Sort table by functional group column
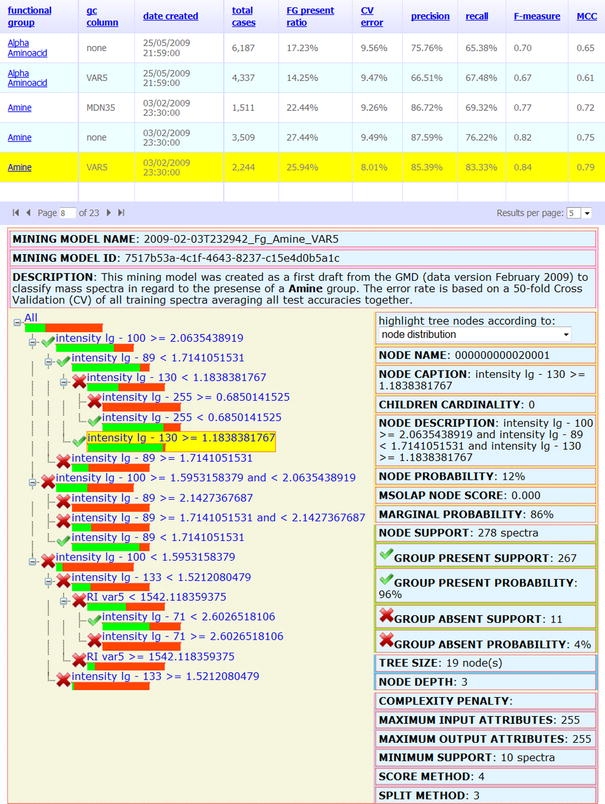The height and width of the screenshot is (804, 605). (x=30, y=16)
